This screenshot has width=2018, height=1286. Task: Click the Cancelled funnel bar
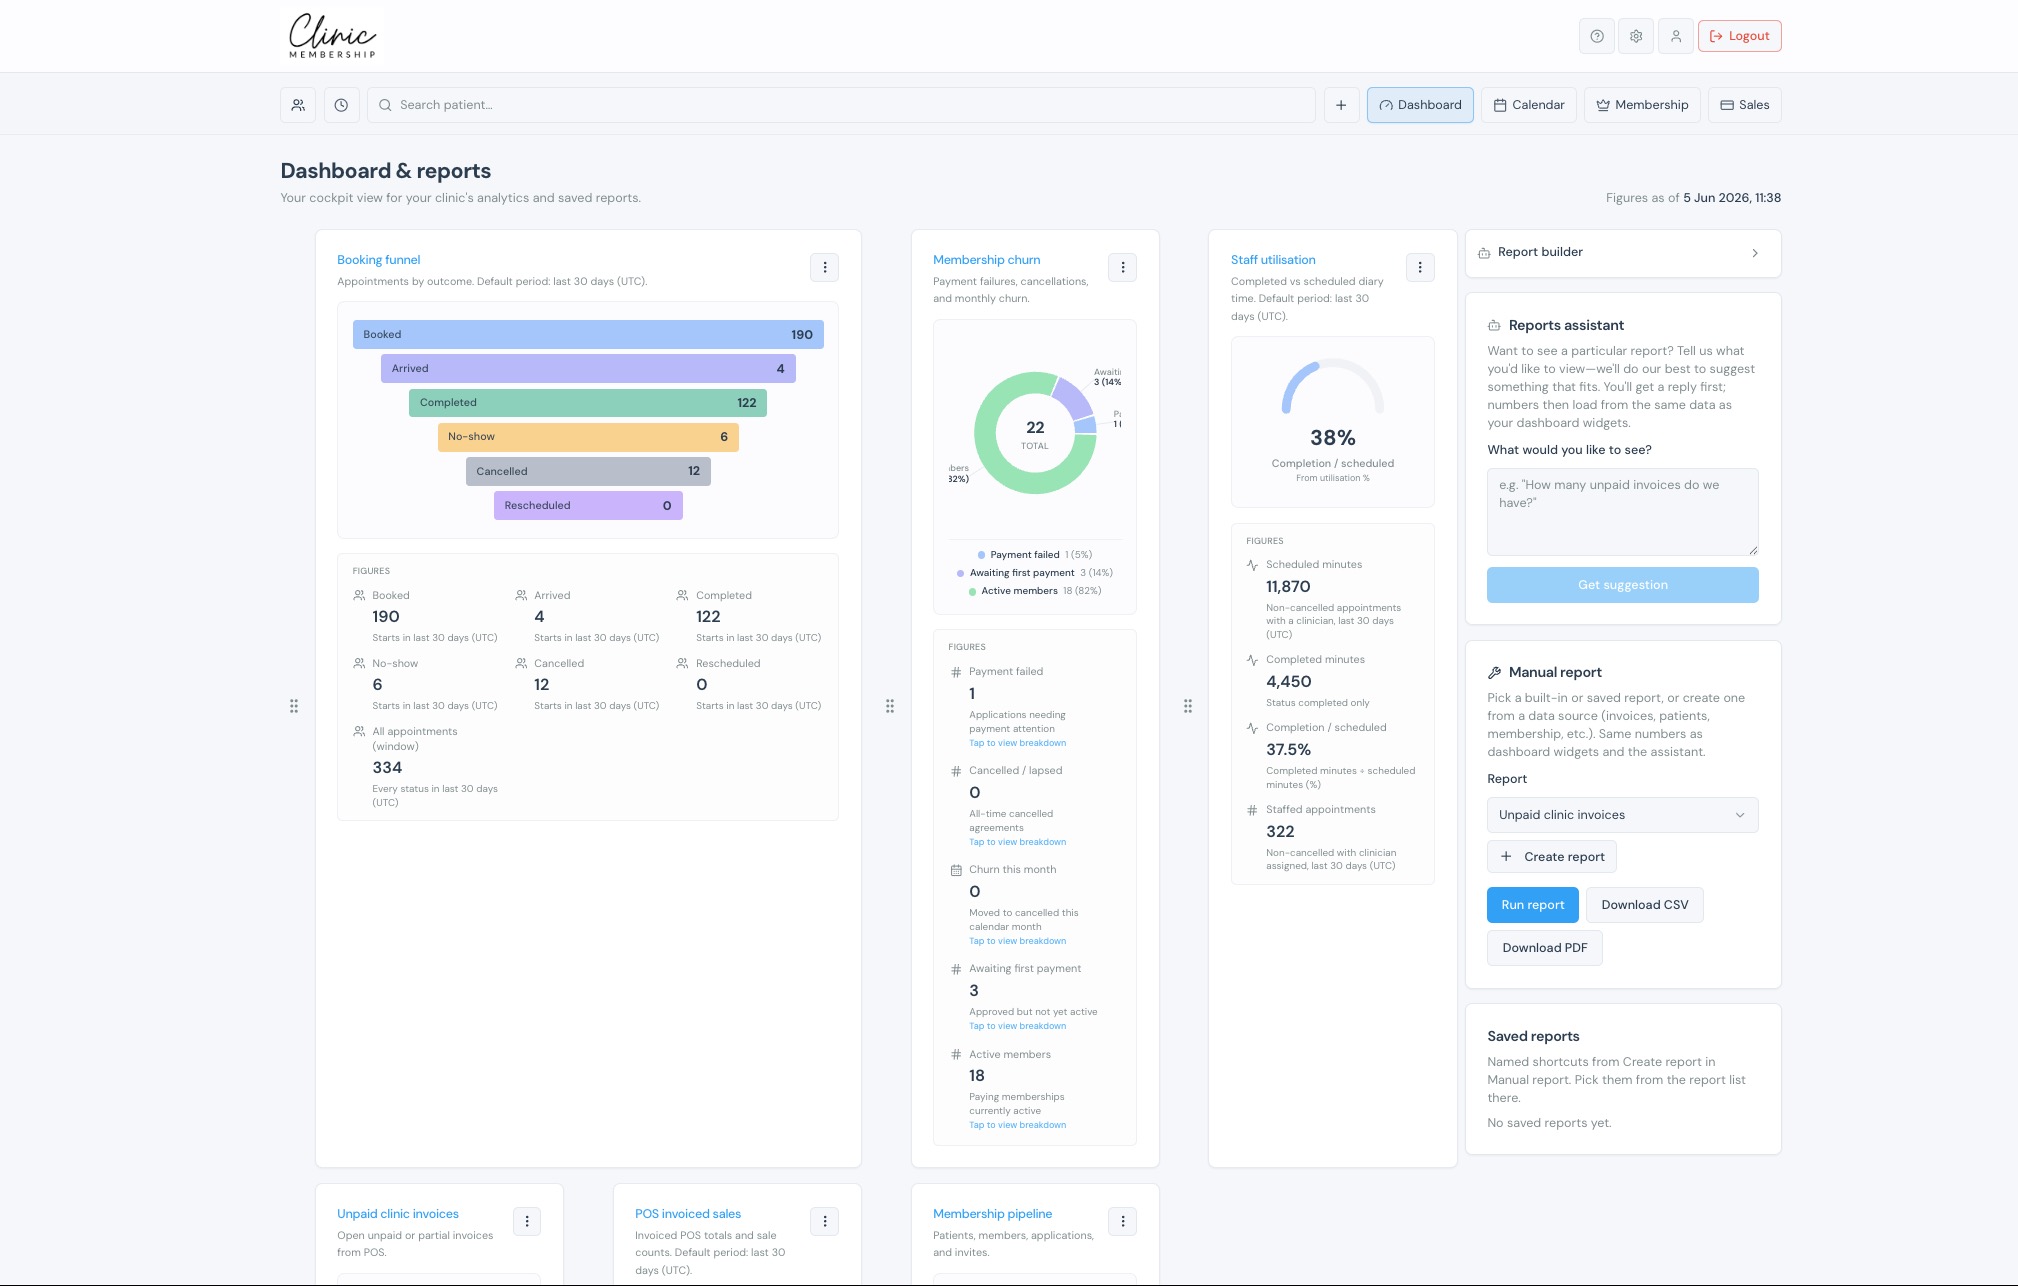(x=588, y=471)
